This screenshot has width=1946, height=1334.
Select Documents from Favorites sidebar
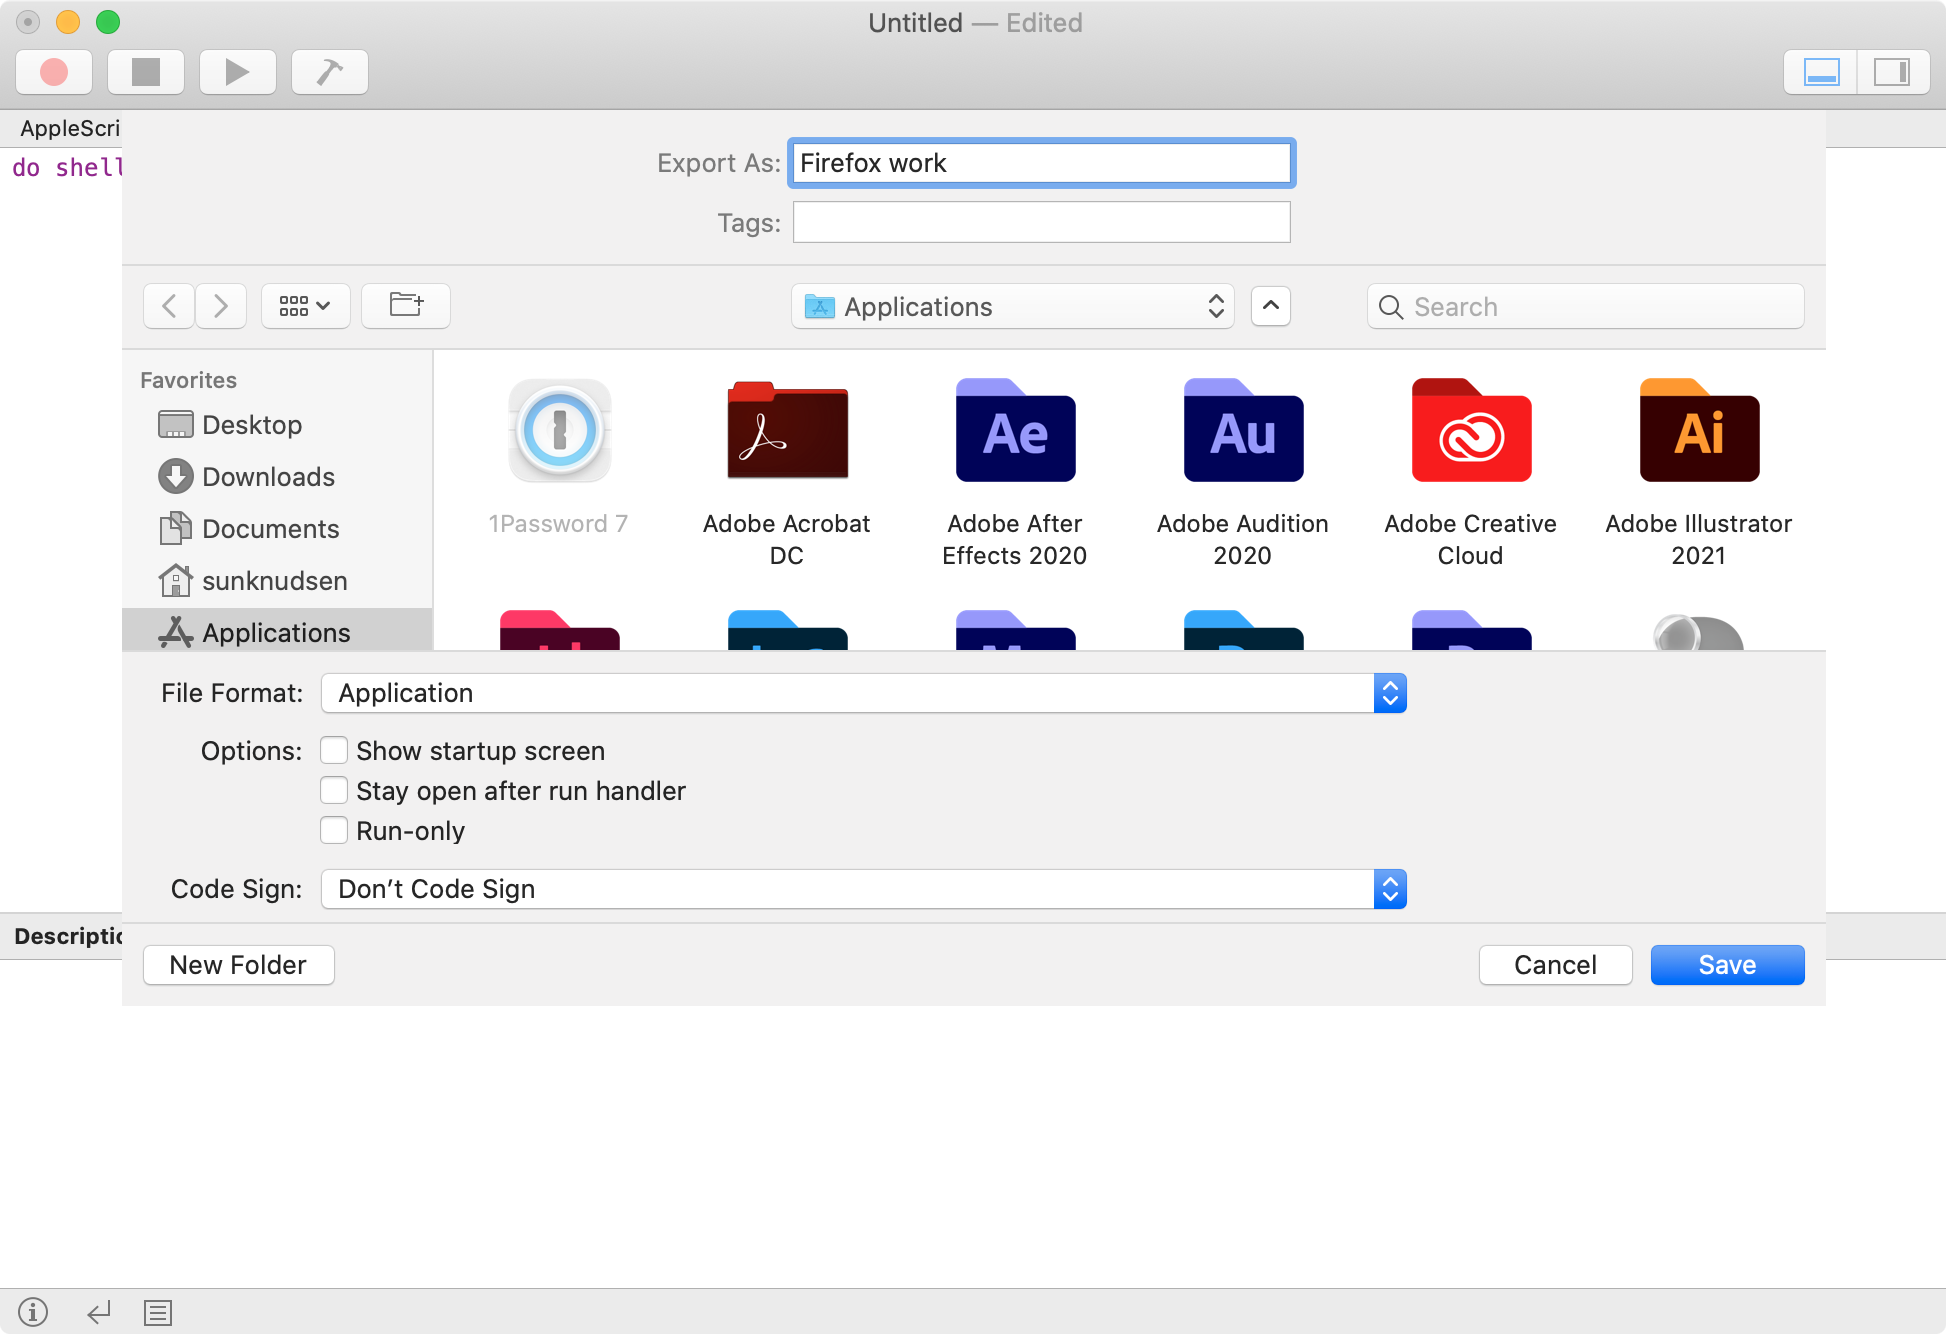[x=271, y=527]
